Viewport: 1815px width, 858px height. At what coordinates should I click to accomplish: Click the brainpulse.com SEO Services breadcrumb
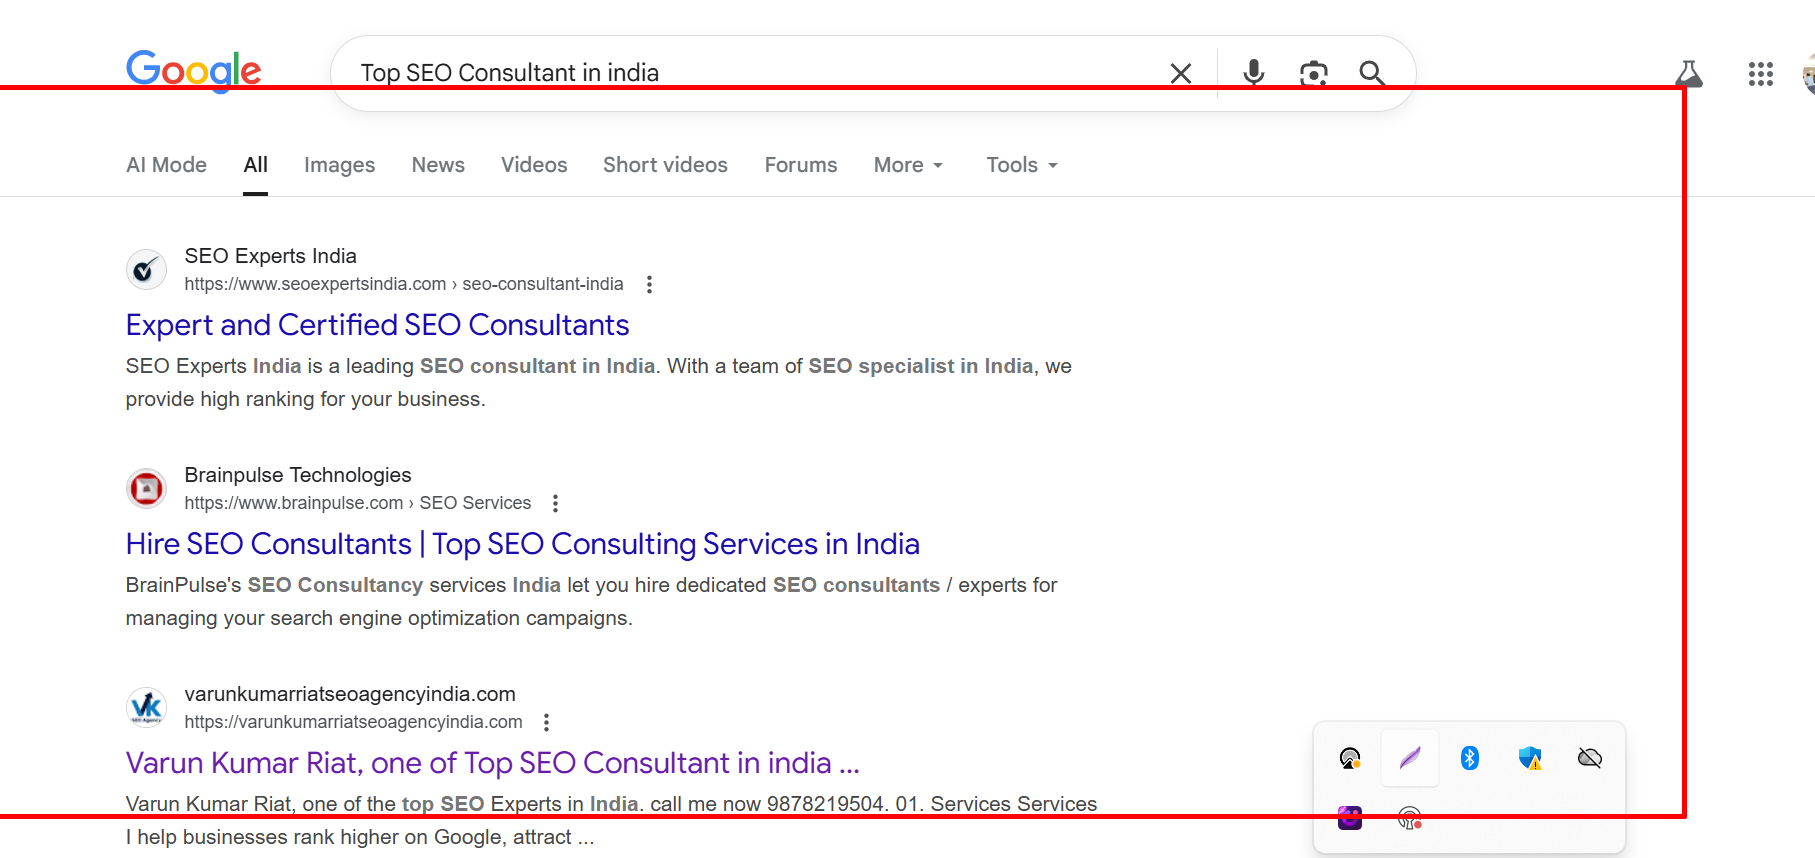click(x=358, y=503)
